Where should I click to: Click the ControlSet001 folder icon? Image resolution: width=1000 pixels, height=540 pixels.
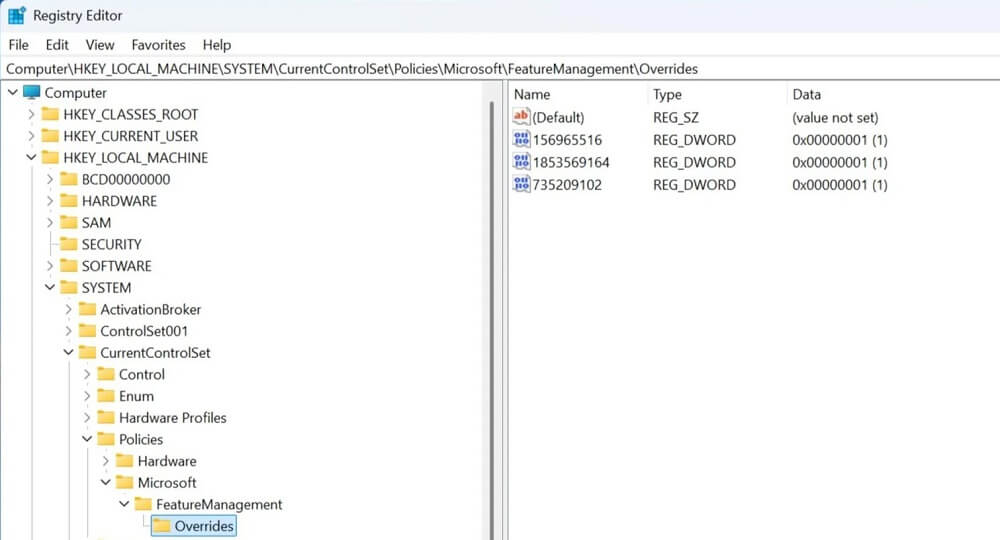pos(87,331)
